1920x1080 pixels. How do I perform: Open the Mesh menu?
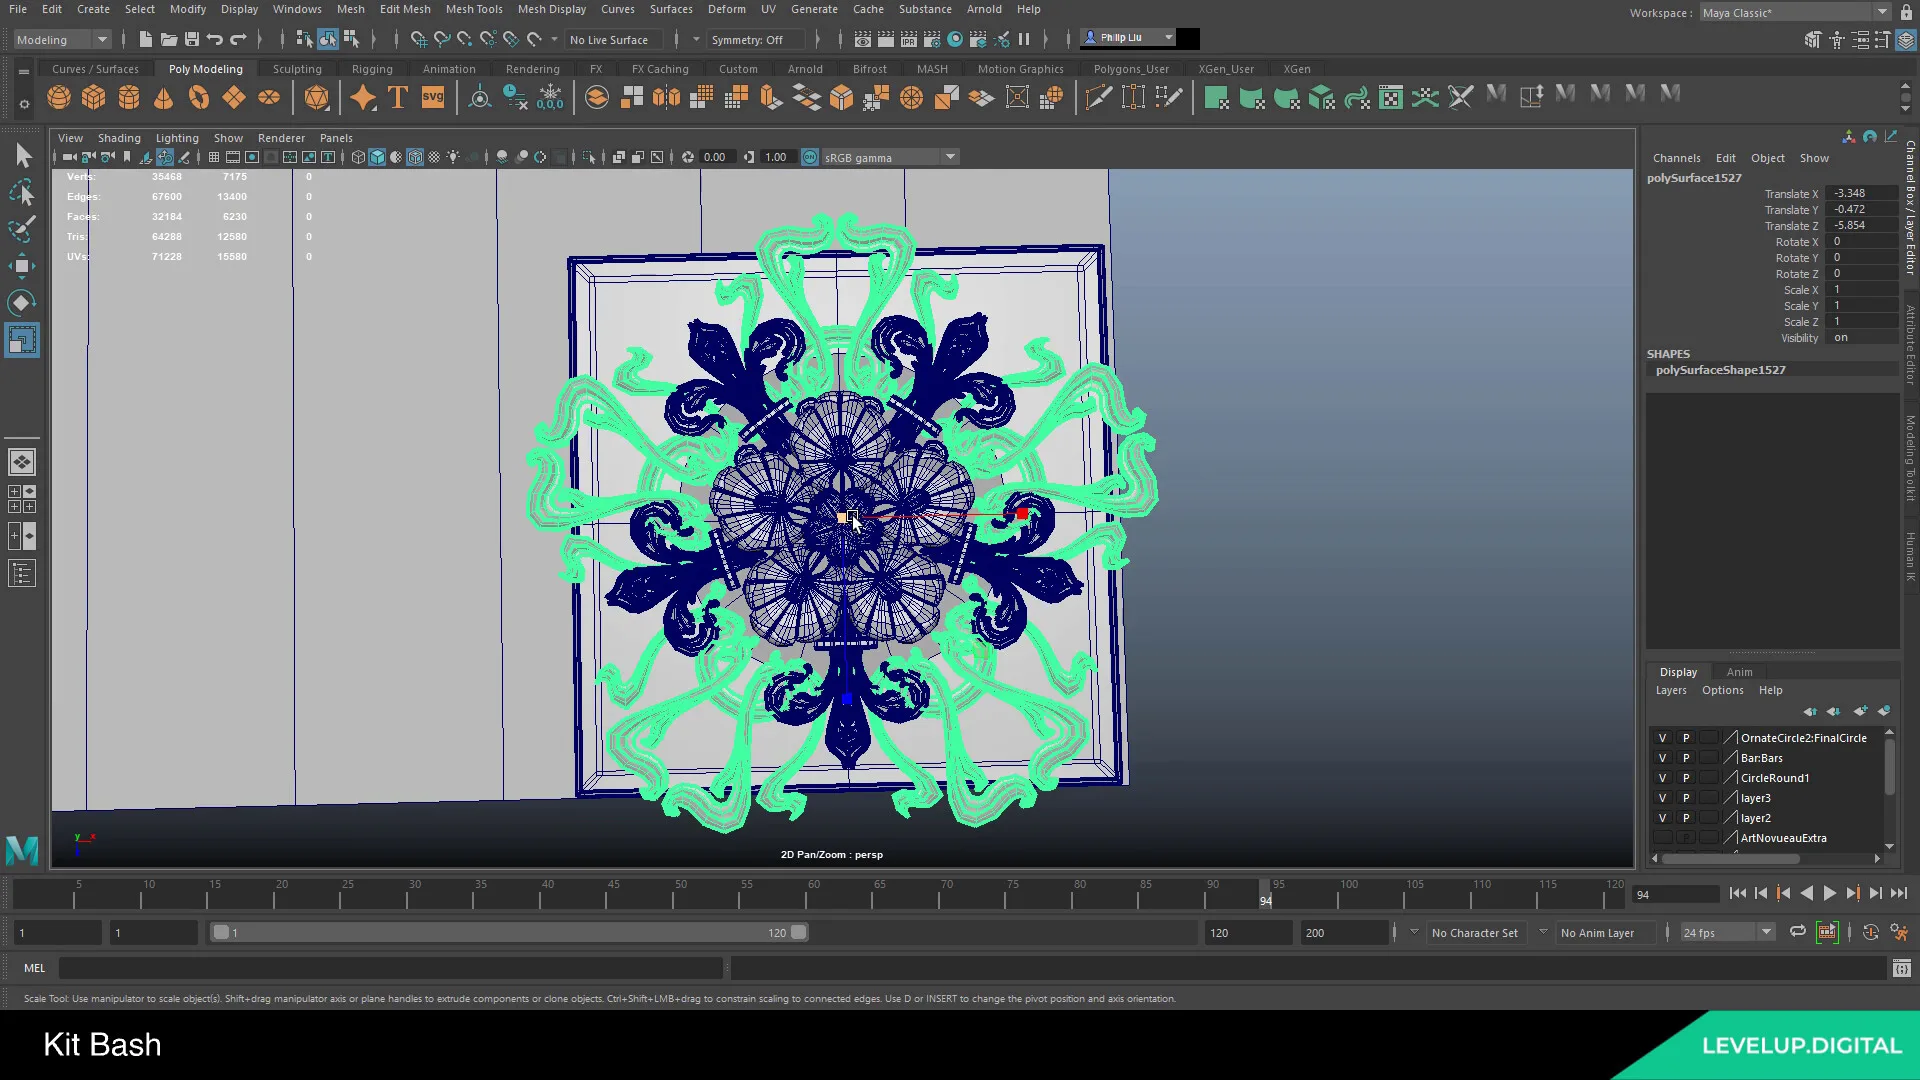tap(351, 9)
